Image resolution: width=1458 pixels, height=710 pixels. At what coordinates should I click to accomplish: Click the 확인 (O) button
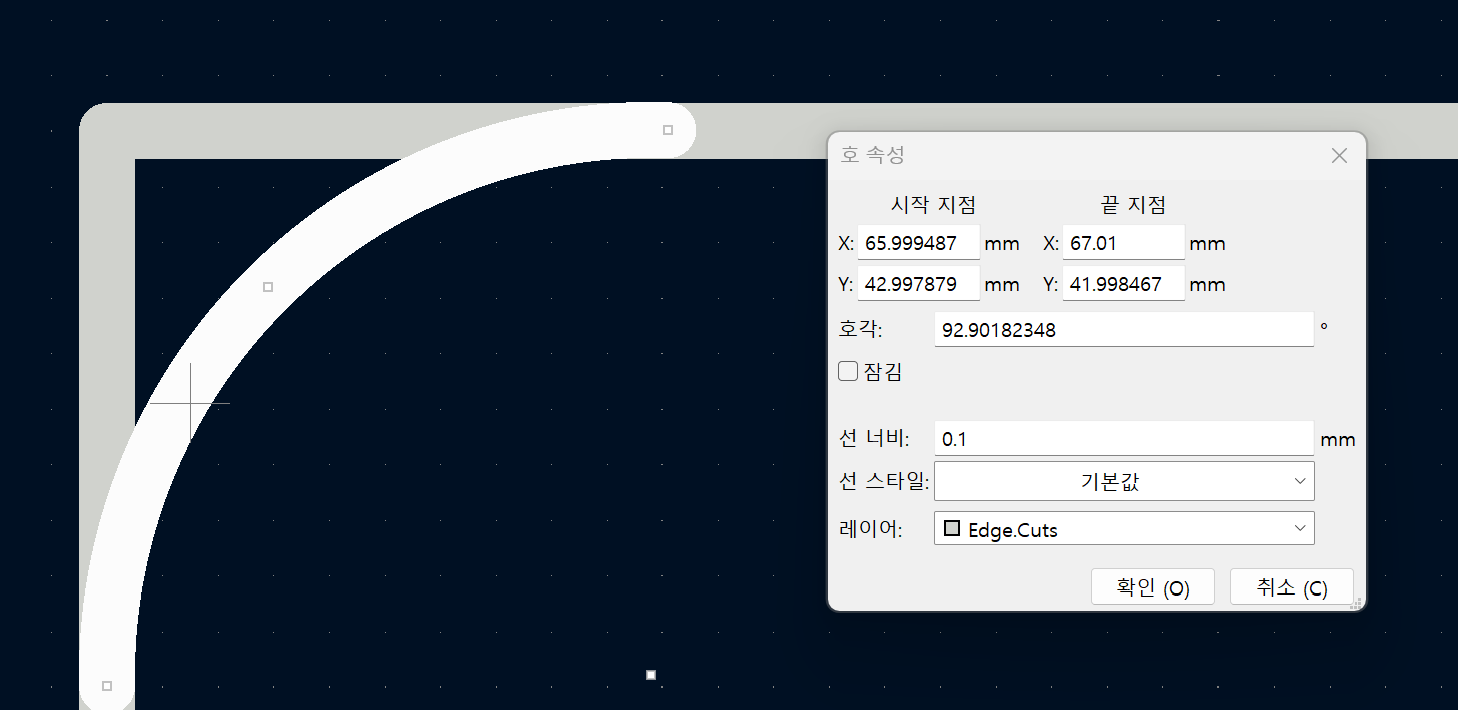click(1153, 588)
